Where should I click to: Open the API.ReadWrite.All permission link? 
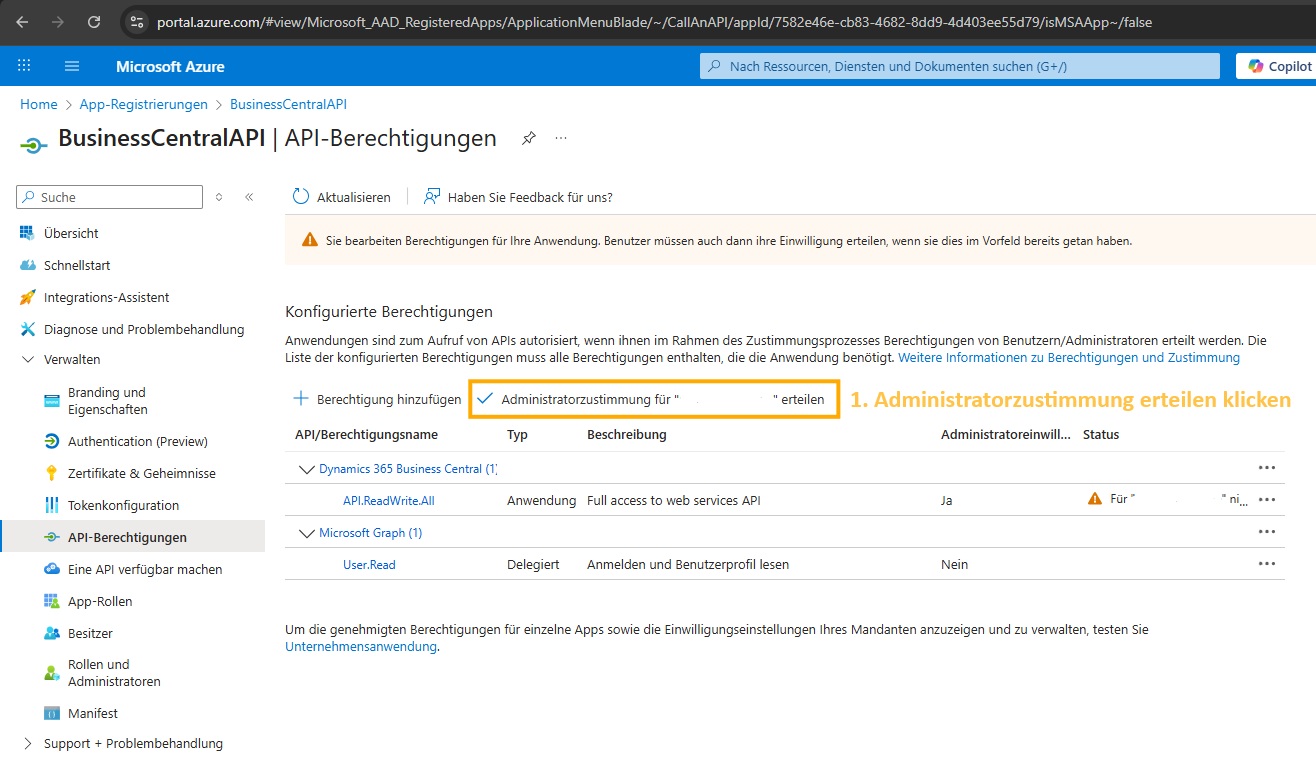tap(389, 500)
